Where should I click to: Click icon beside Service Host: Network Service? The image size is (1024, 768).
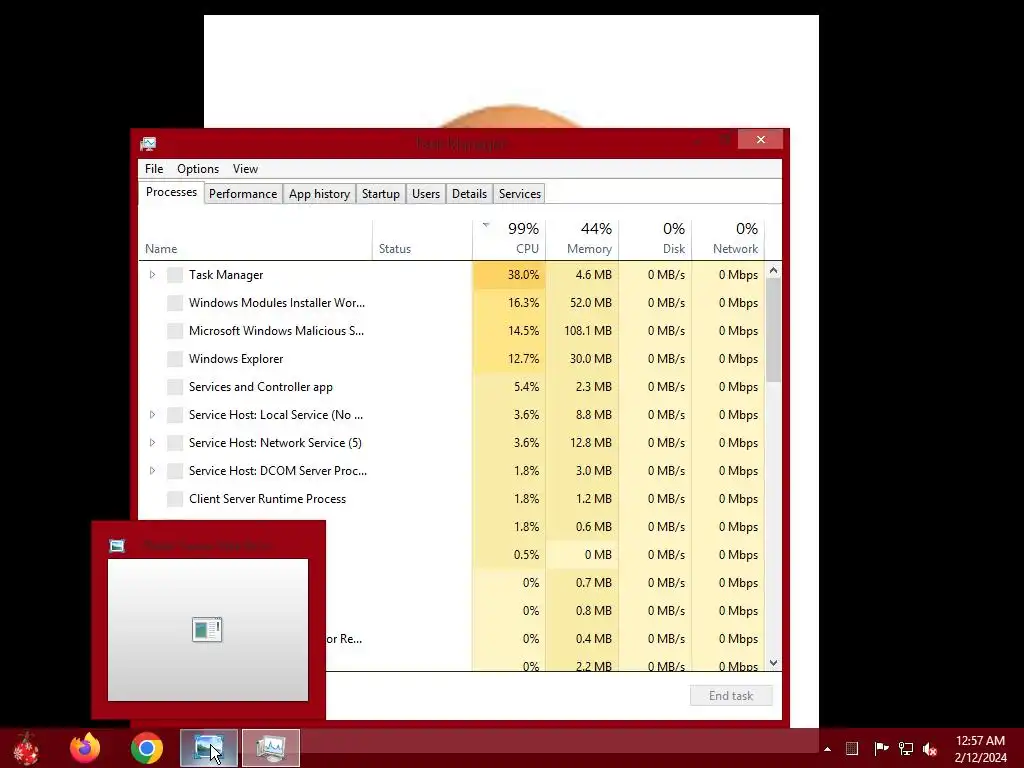tap(174, 443)
